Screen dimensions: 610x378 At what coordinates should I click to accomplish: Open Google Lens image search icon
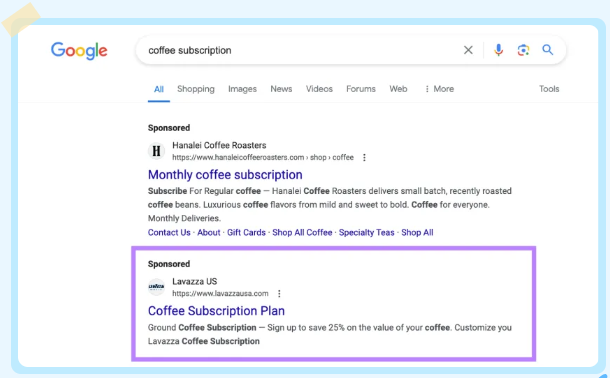[523, 50]
